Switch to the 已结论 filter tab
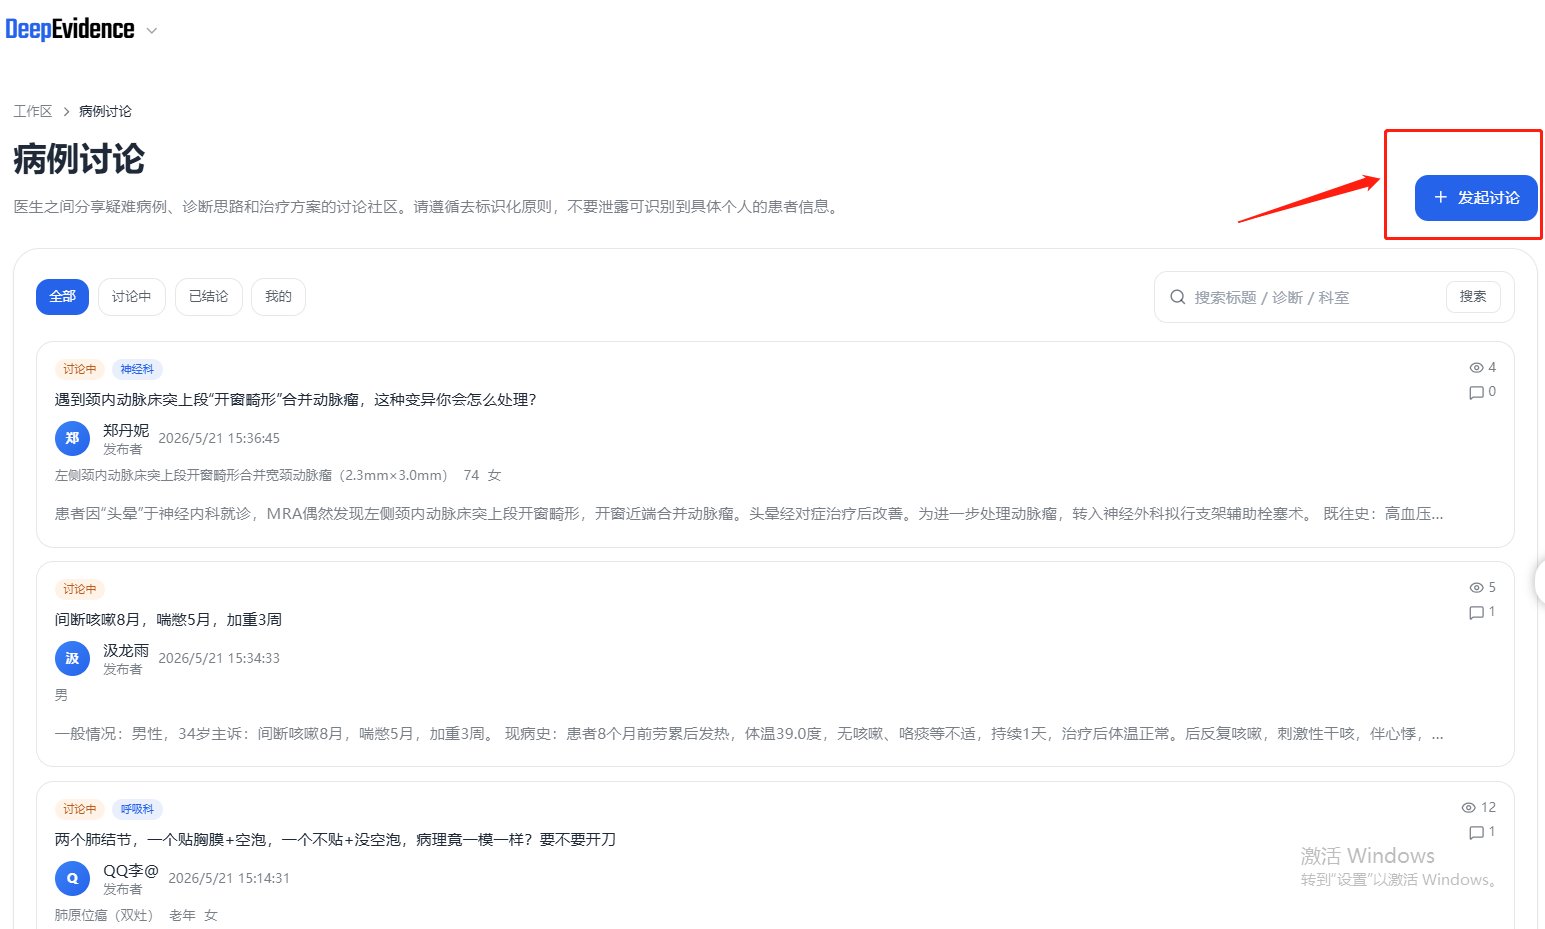Viewport: 1545px width, 929px height. pyautogui.click(x=208, y=297)
